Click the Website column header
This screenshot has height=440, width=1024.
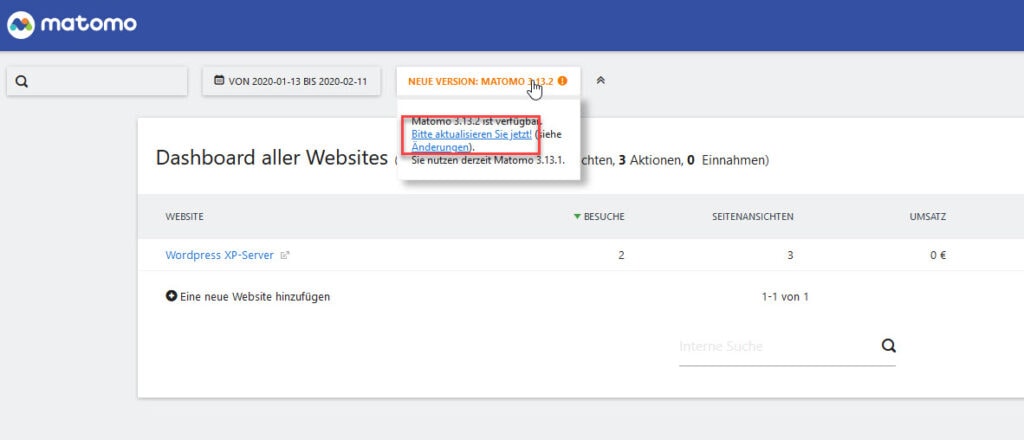click(x=184, y=217)
